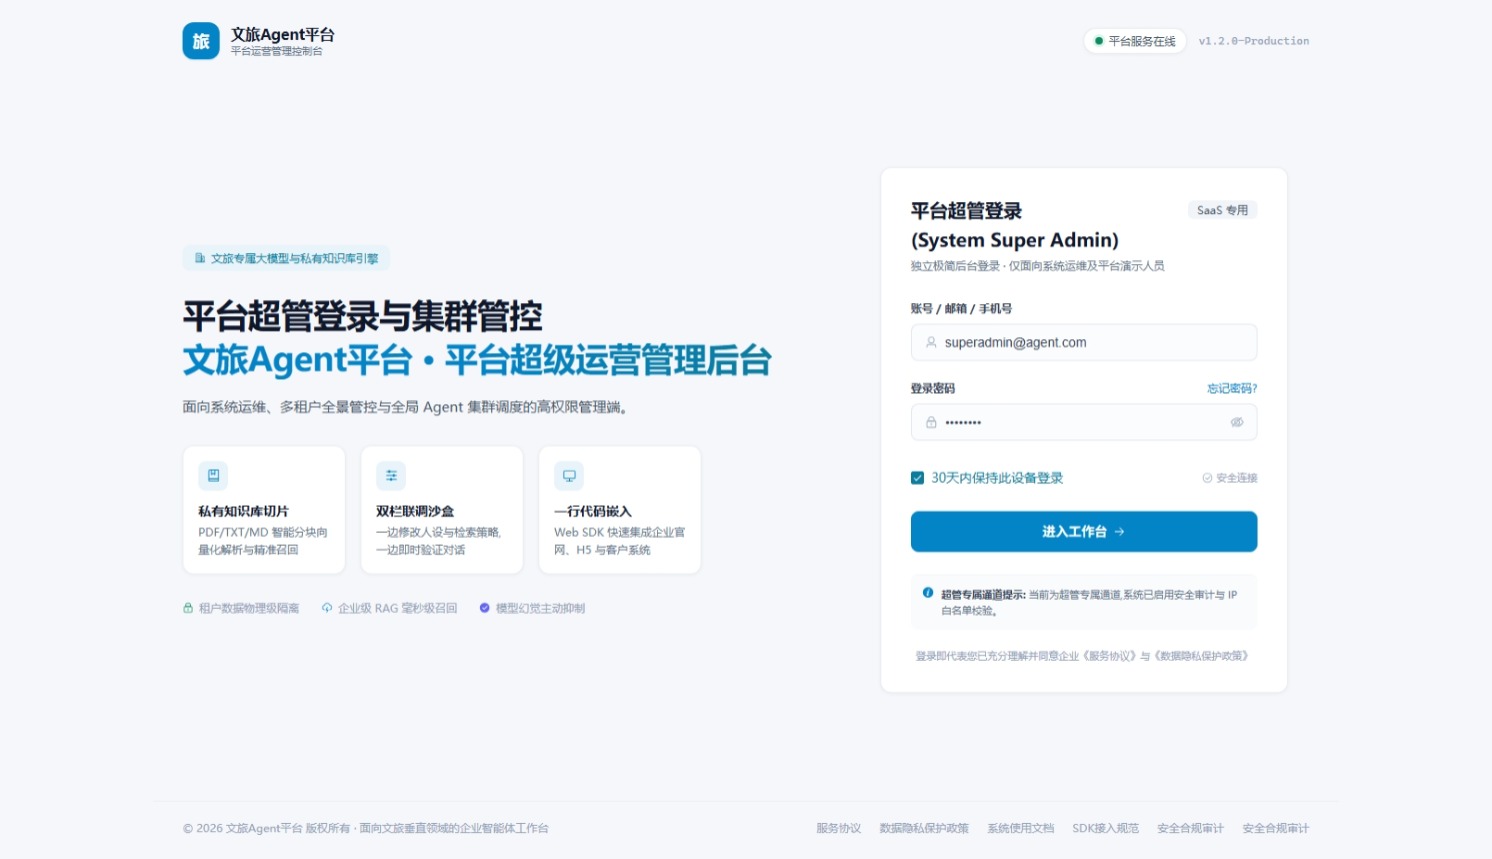This screenshot has width=1492, height=859.
Task: Click the cloud icon beside 企业级 RAG 毫秒级召回
Action: 327,608
